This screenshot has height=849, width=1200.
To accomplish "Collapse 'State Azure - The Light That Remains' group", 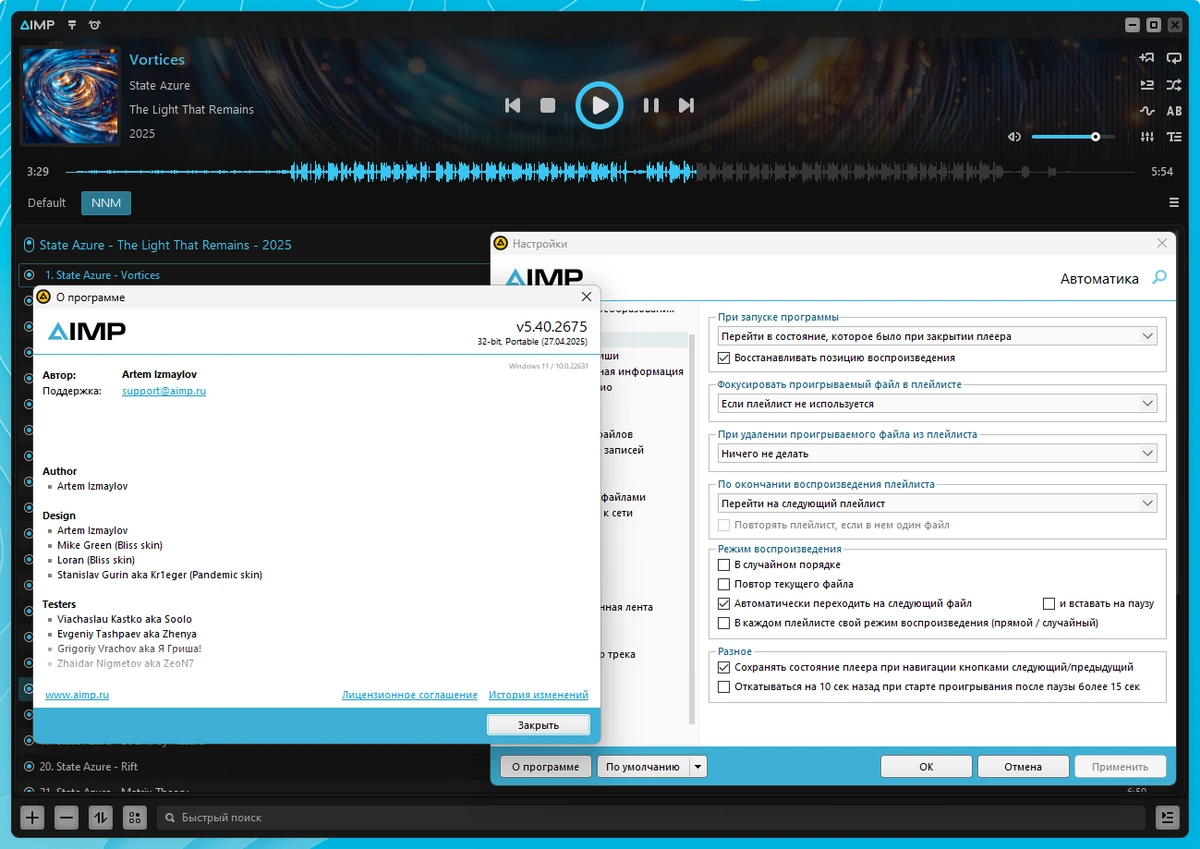I will tap(28, 245).
